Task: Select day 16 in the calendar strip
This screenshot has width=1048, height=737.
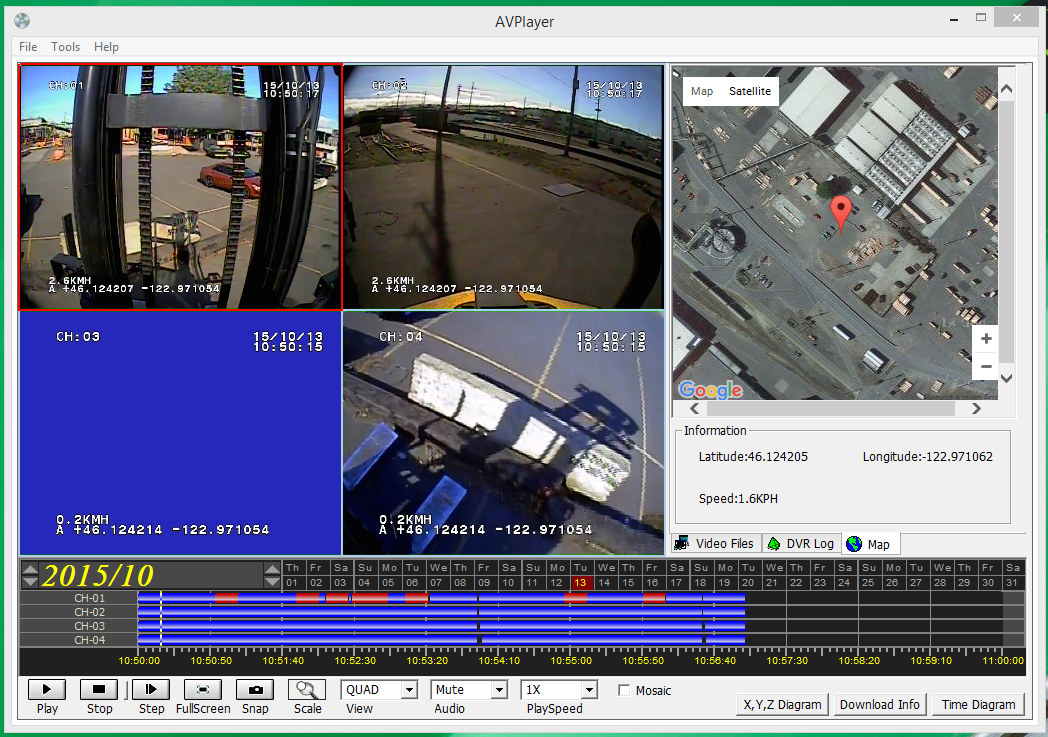Action: [652, 582]
